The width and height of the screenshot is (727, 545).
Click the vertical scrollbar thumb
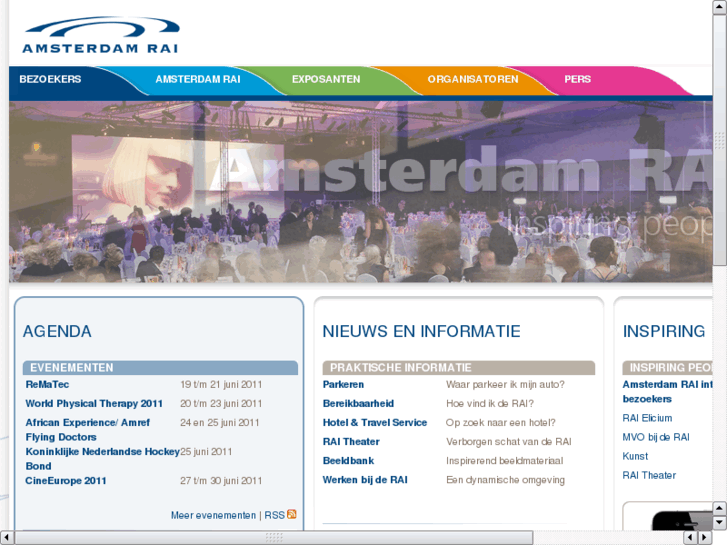[x=720, y=140]
